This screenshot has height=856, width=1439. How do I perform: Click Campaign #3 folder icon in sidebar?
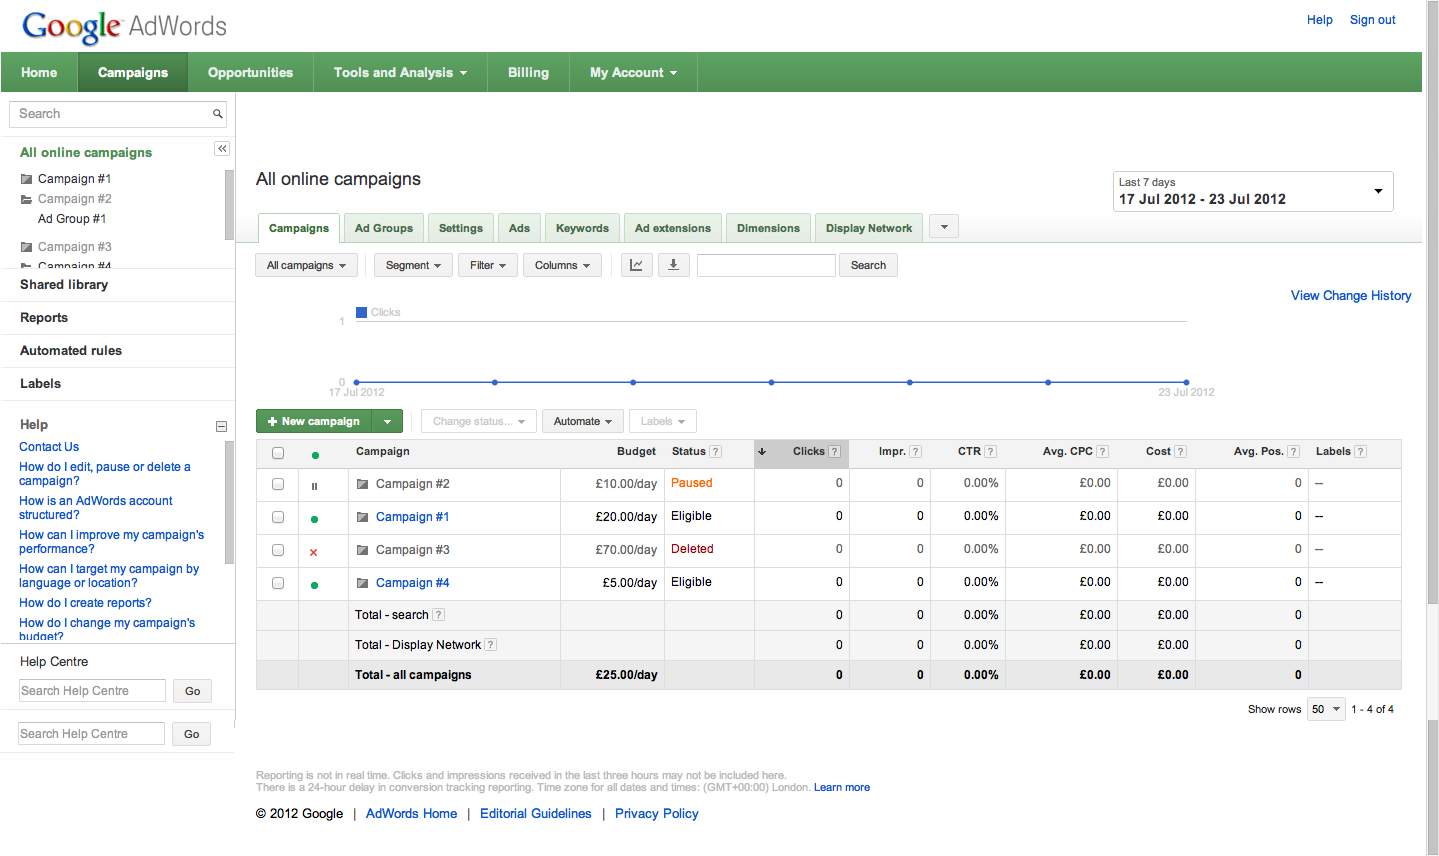27,247
